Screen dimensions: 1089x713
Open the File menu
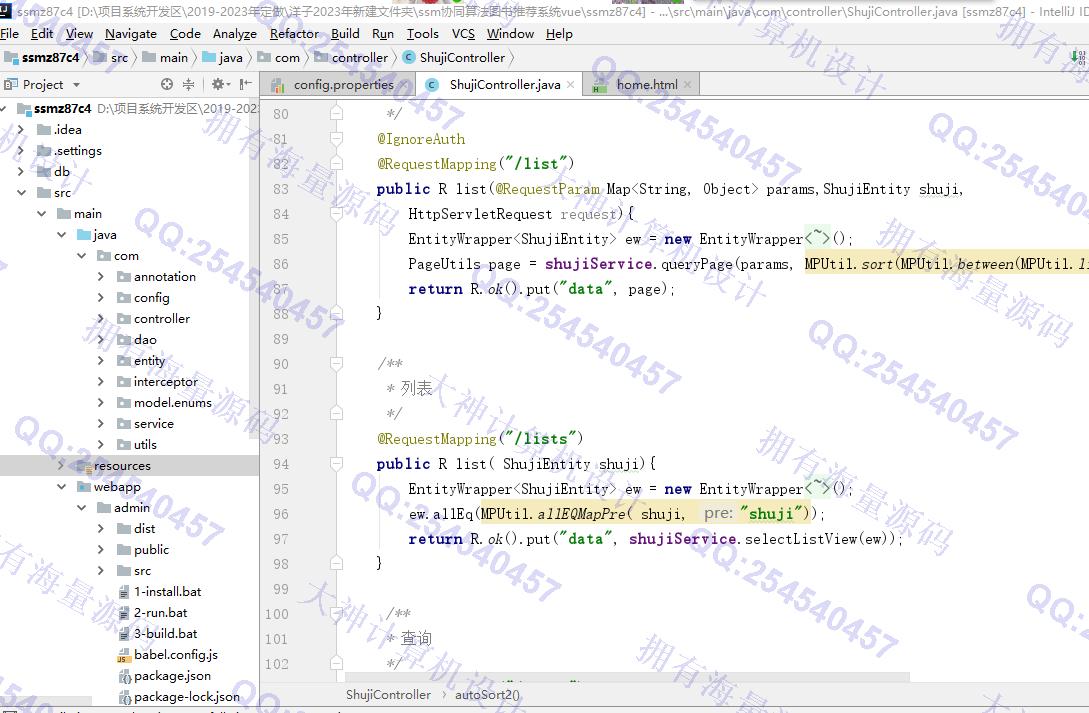pos(10,33)
